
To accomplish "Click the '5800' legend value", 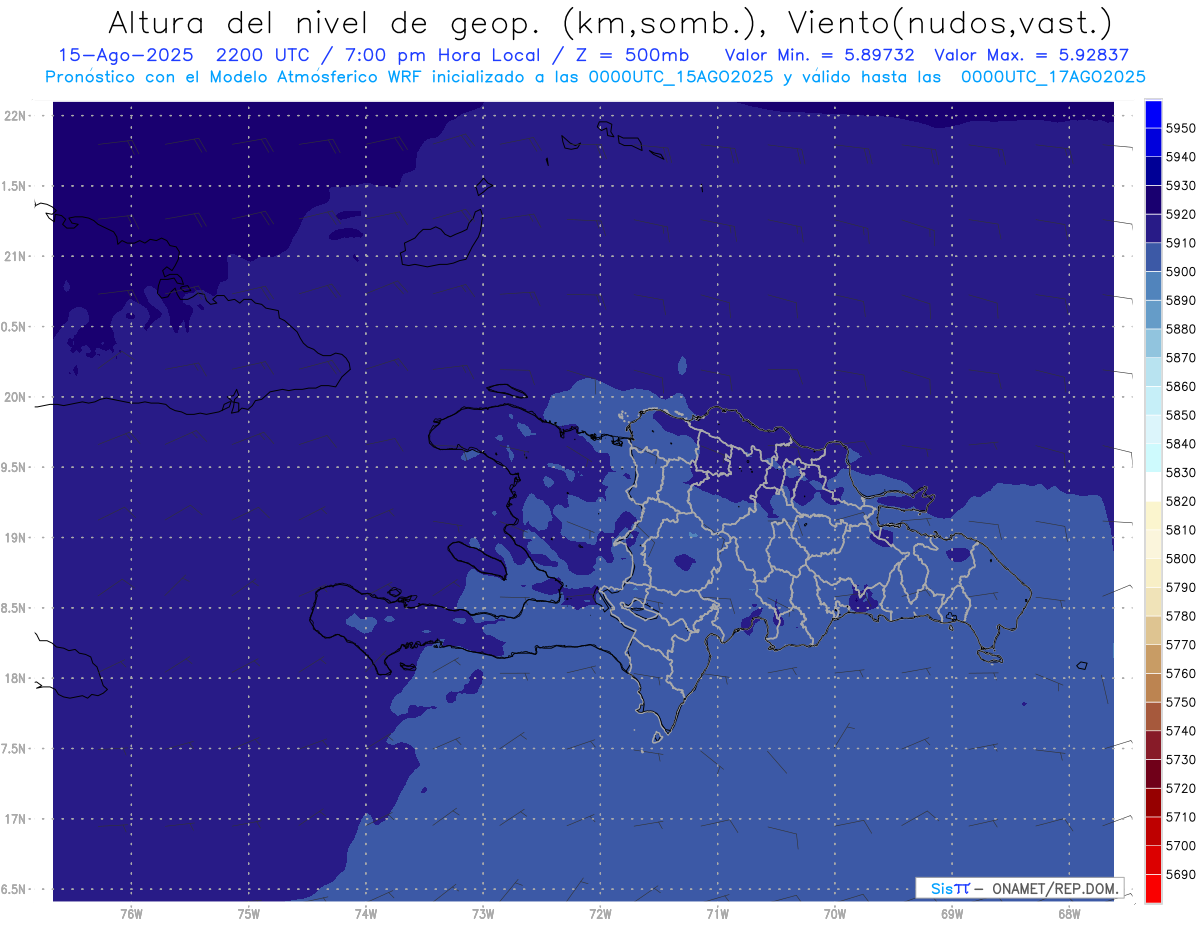I will (x=1180, y=559).
